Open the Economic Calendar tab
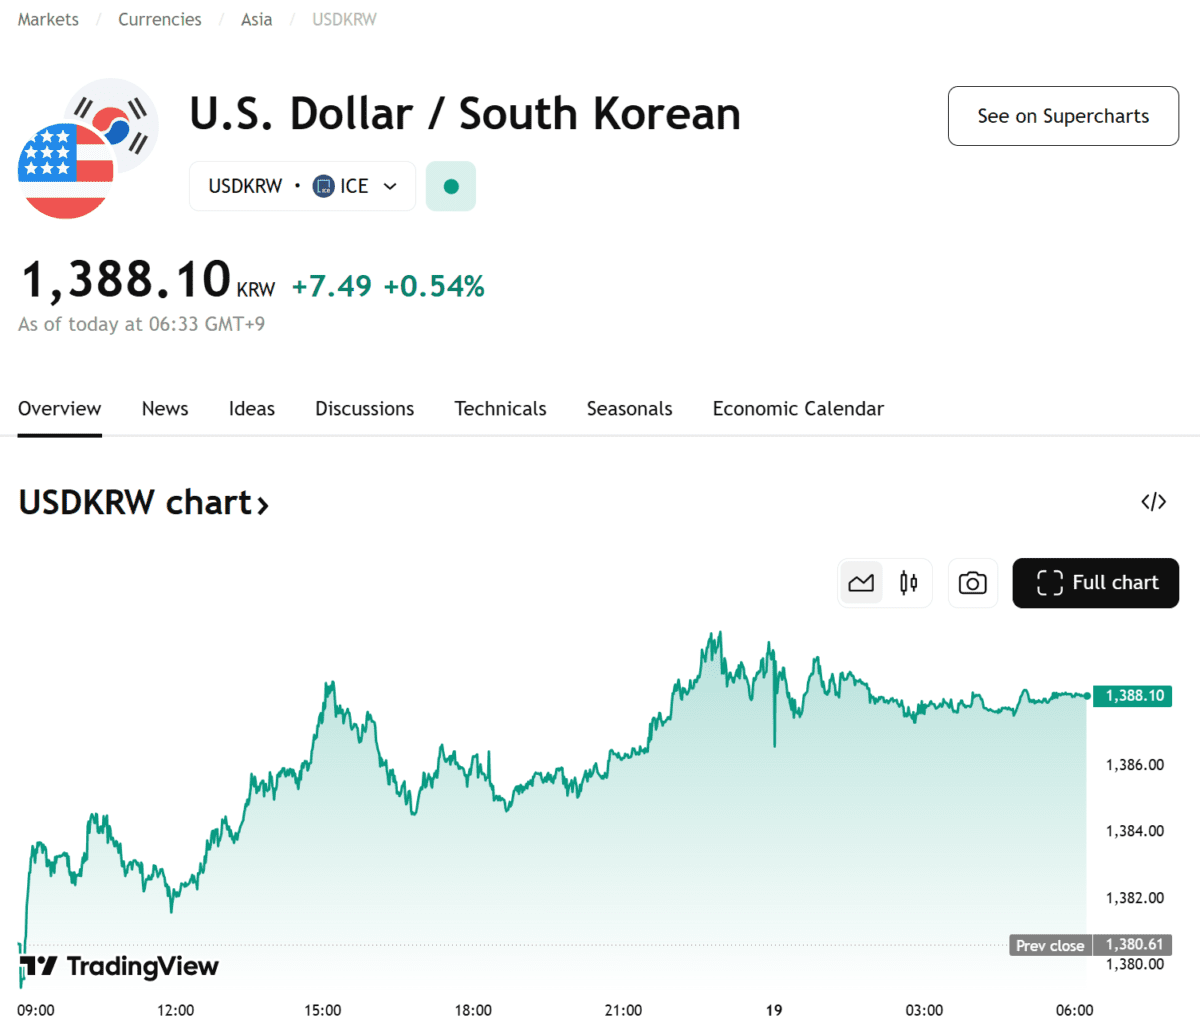 pos(798,409)
